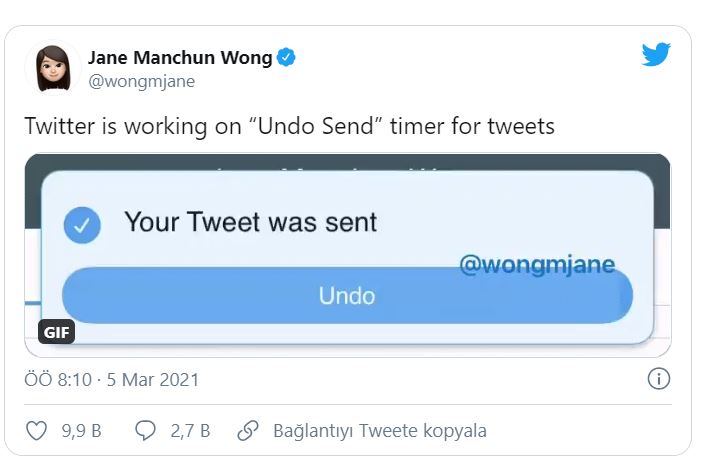Viewport: 725px width, 476px height.
Task: Open the timestamp 'ÖÖ 8:10 · 5 Mar 2021'
Action: [111, 380]
